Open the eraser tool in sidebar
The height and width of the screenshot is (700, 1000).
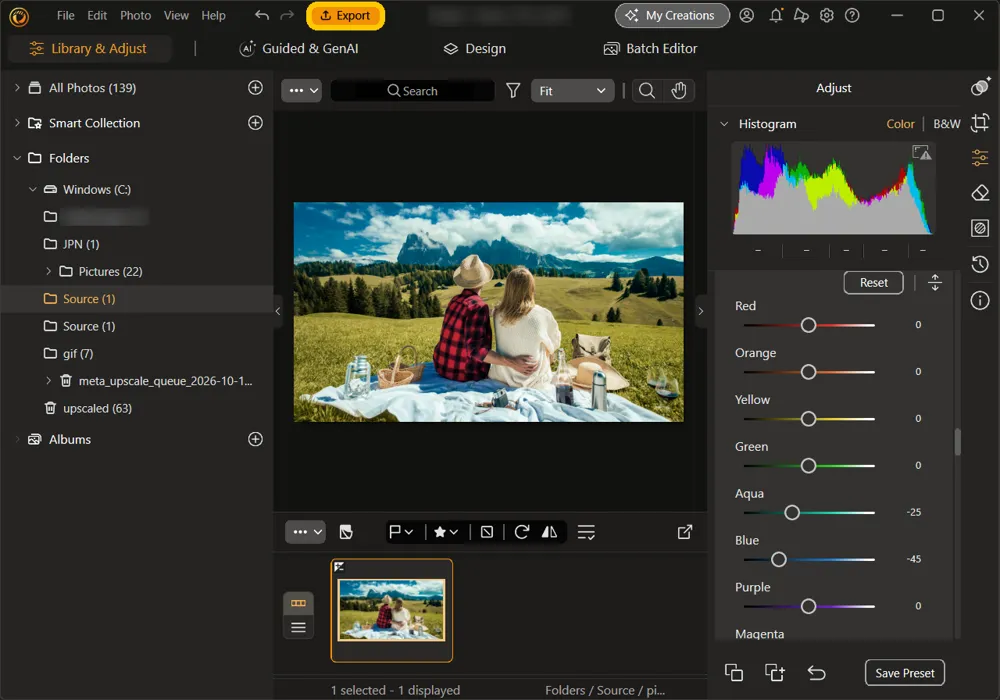980,193
